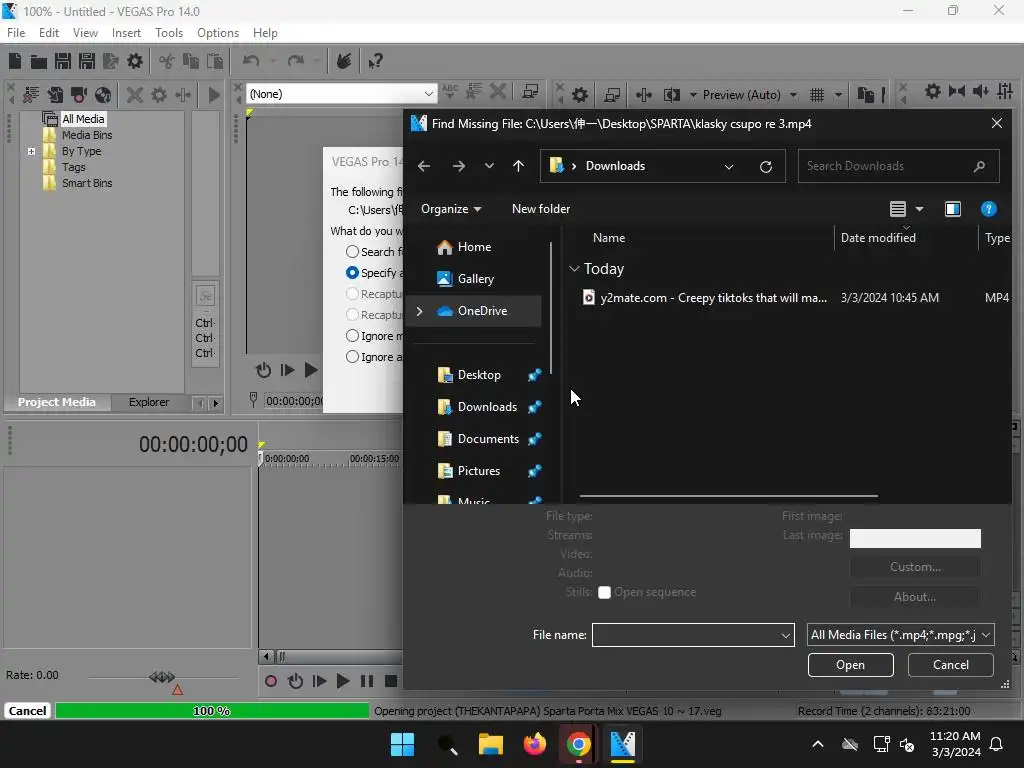Click the Windows Start button
This screenshot has width=1024, height=768.
tap(402, 744)
